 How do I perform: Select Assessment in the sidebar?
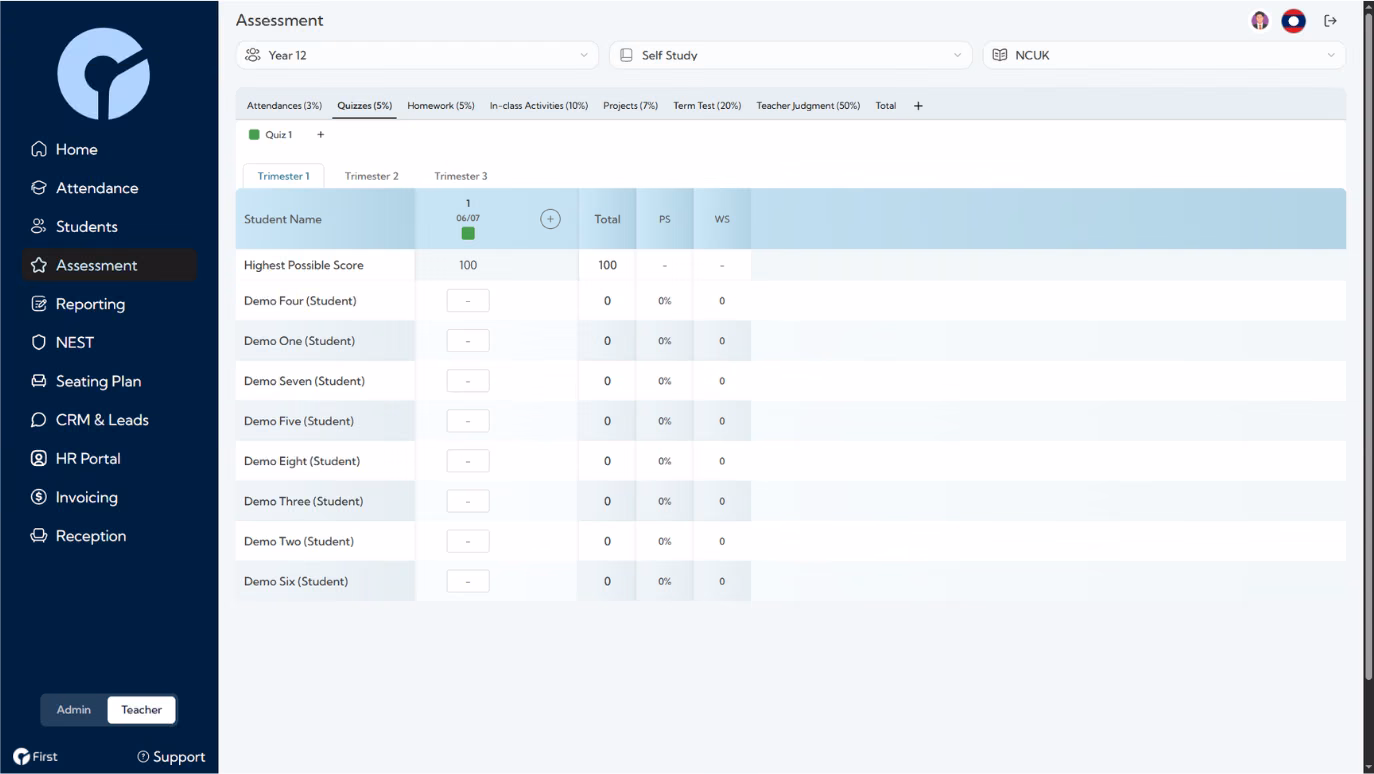click(x=109, y=265)
